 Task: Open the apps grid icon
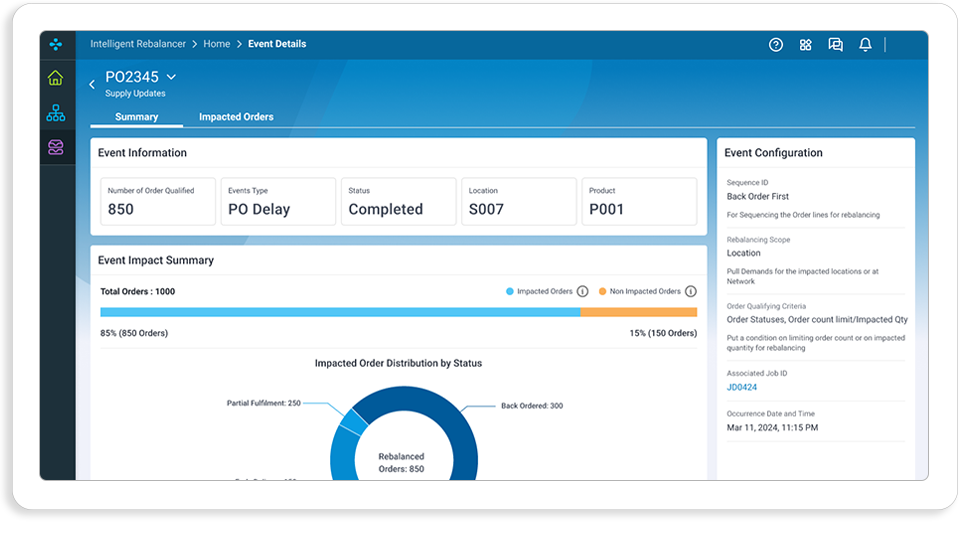click(806, 45)
